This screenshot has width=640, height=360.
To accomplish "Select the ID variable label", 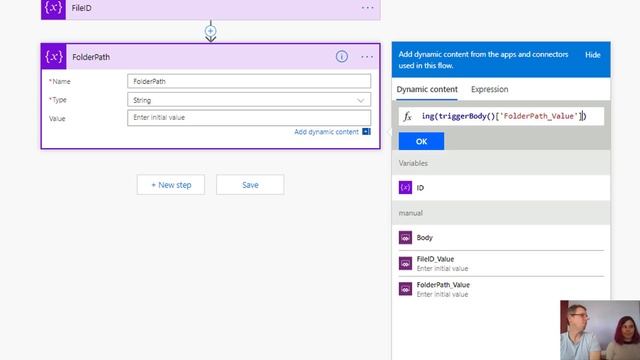I will (420, 188).
